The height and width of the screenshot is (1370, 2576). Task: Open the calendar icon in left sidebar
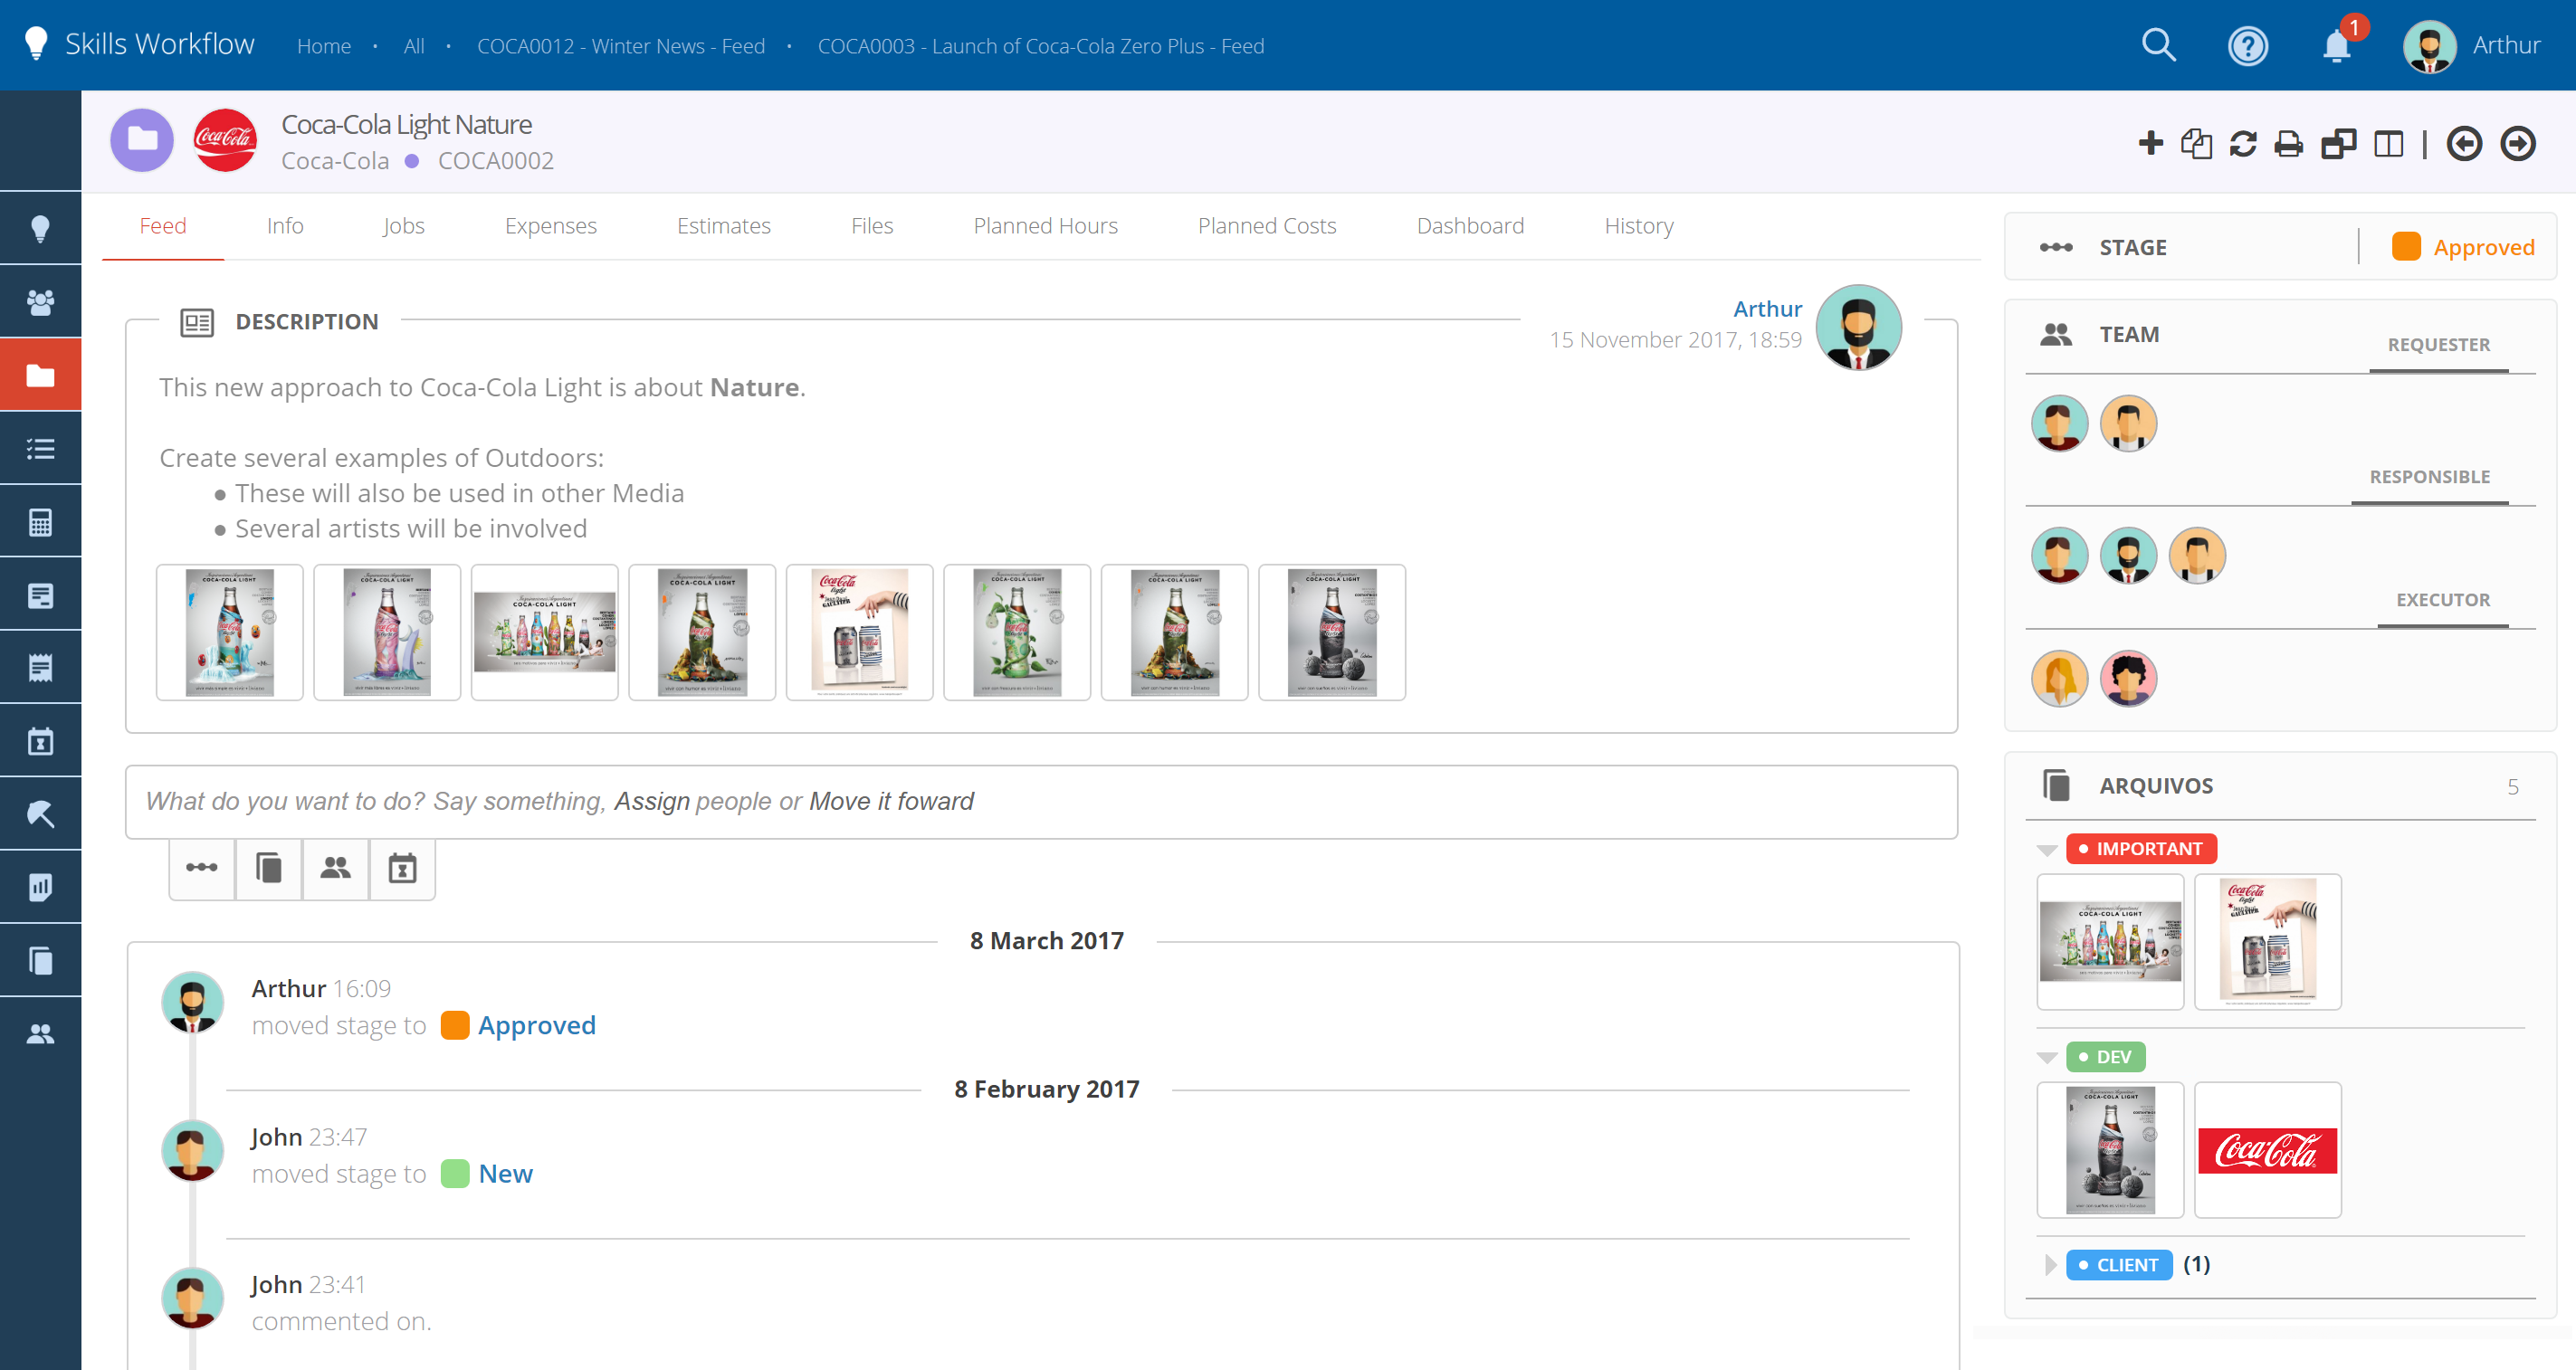coord(40,741)
